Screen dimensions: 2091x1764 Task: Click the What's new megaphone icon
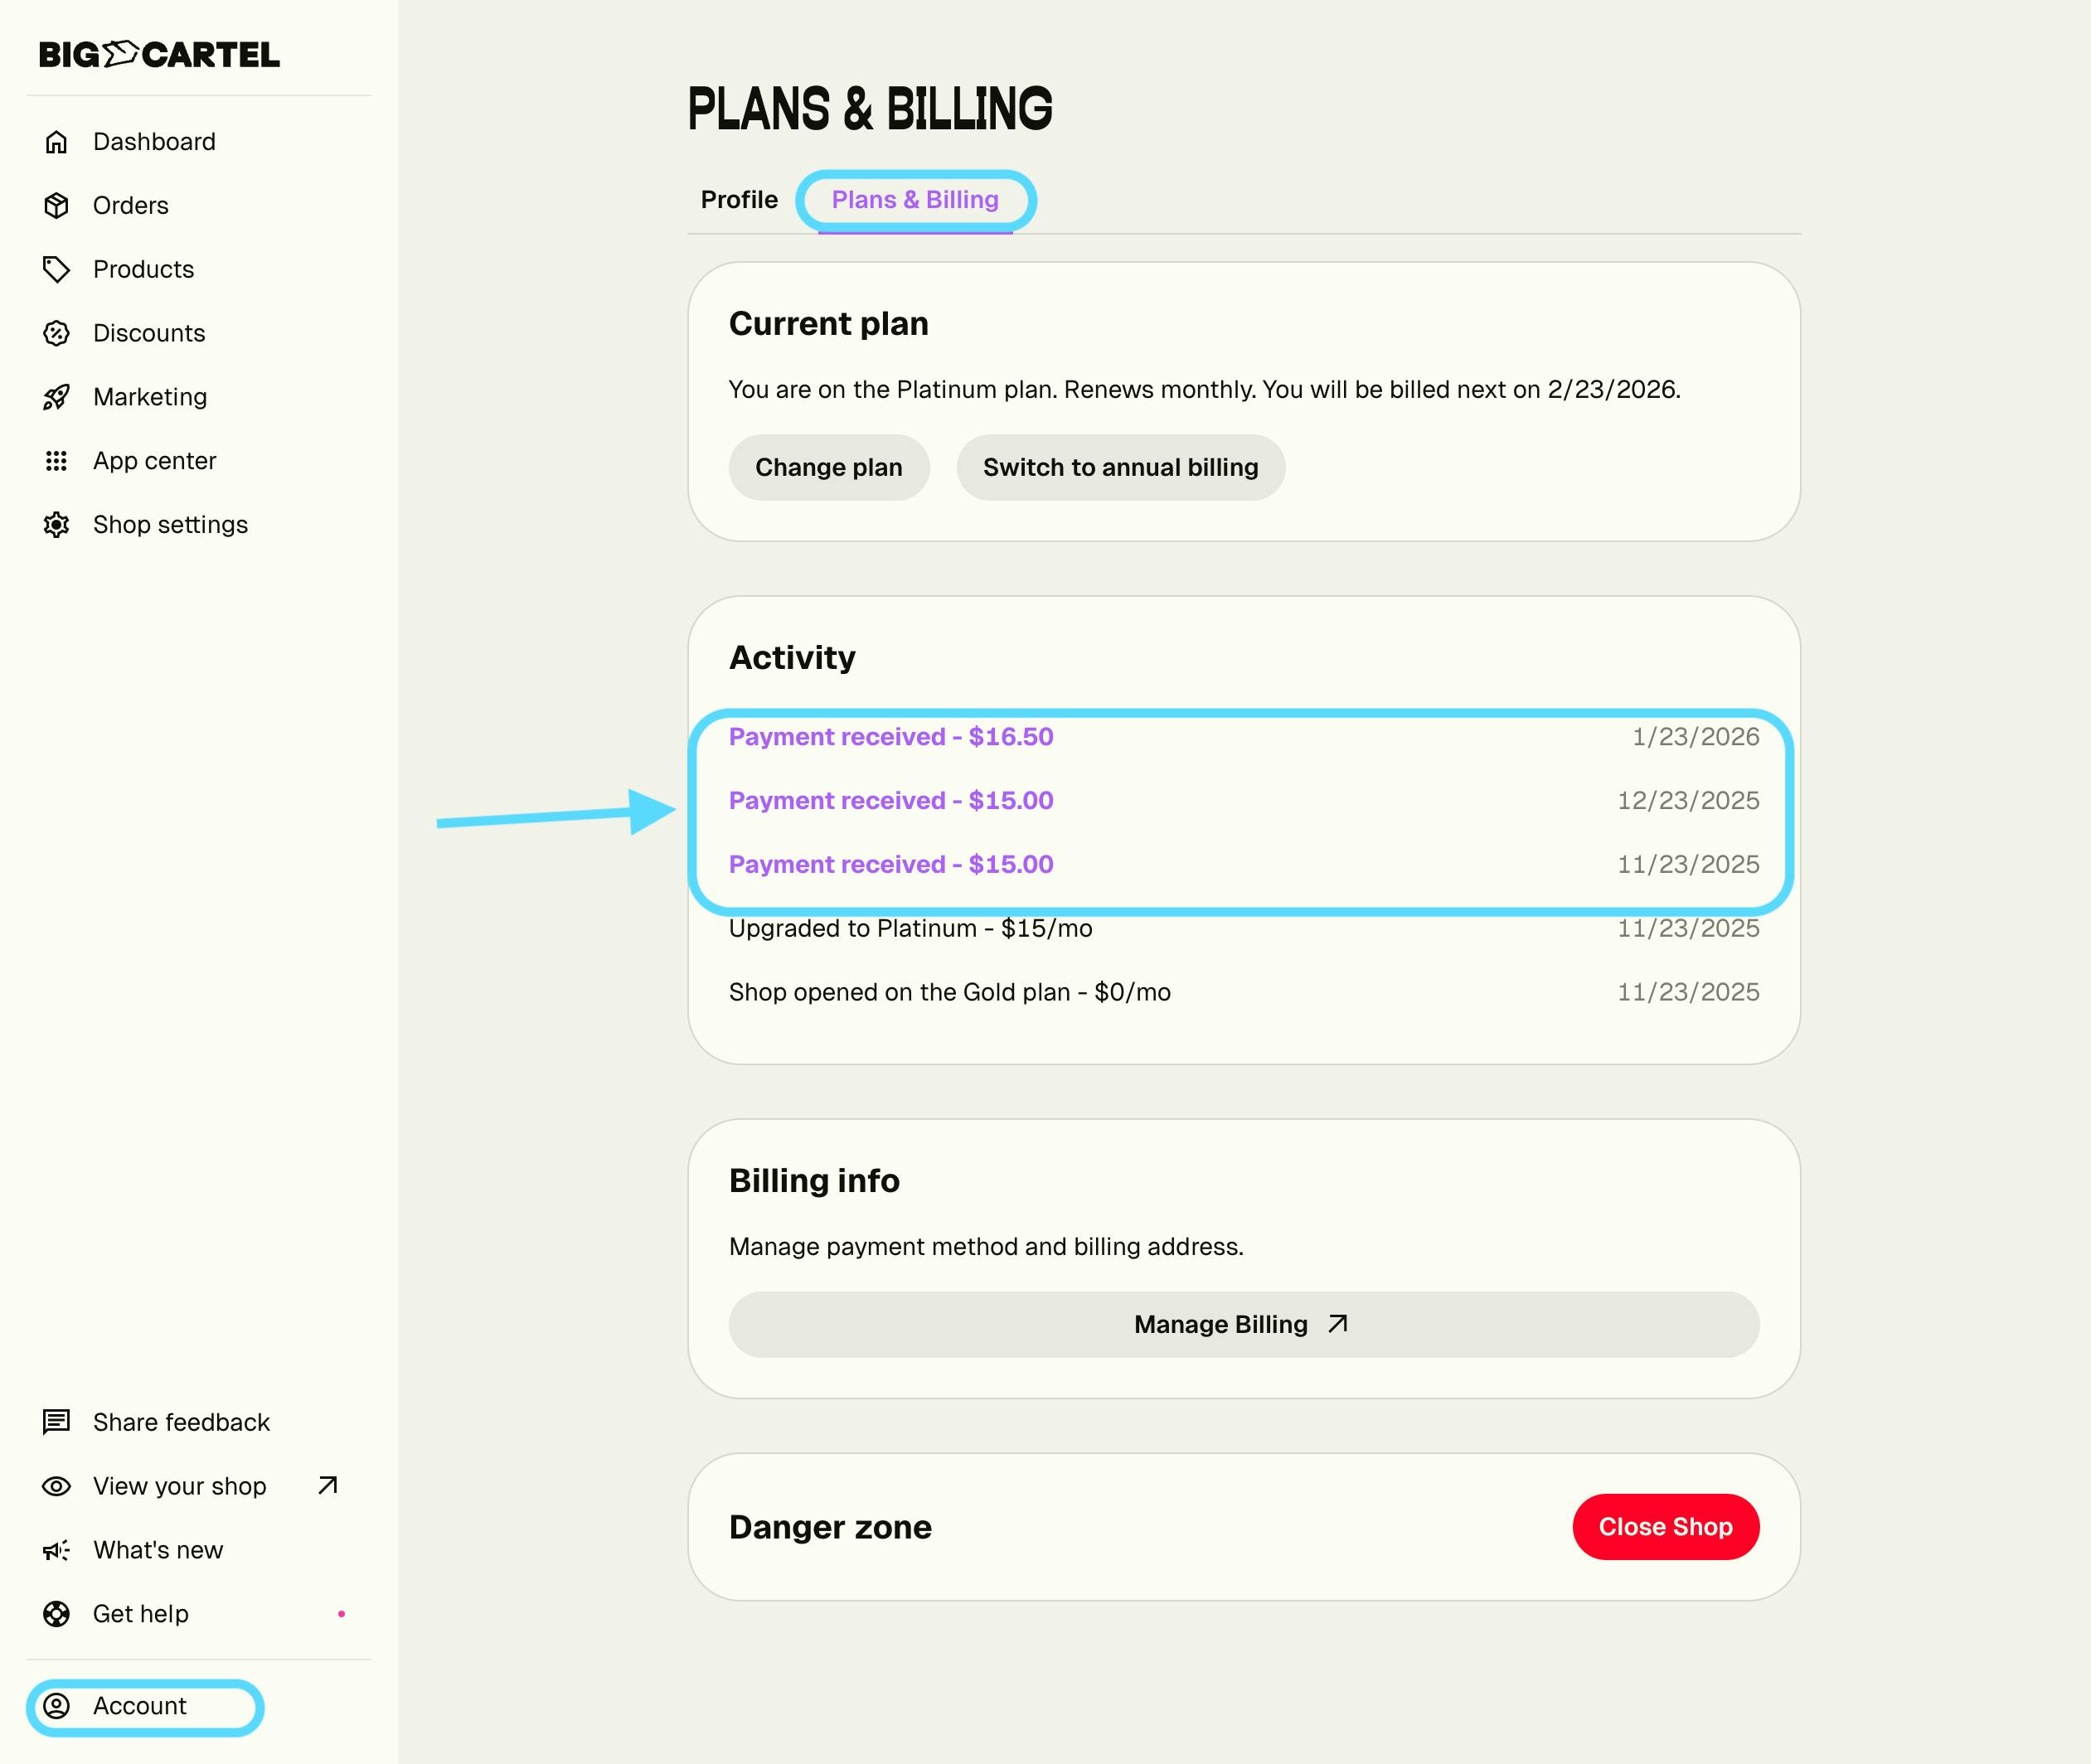click(56, 1550)
